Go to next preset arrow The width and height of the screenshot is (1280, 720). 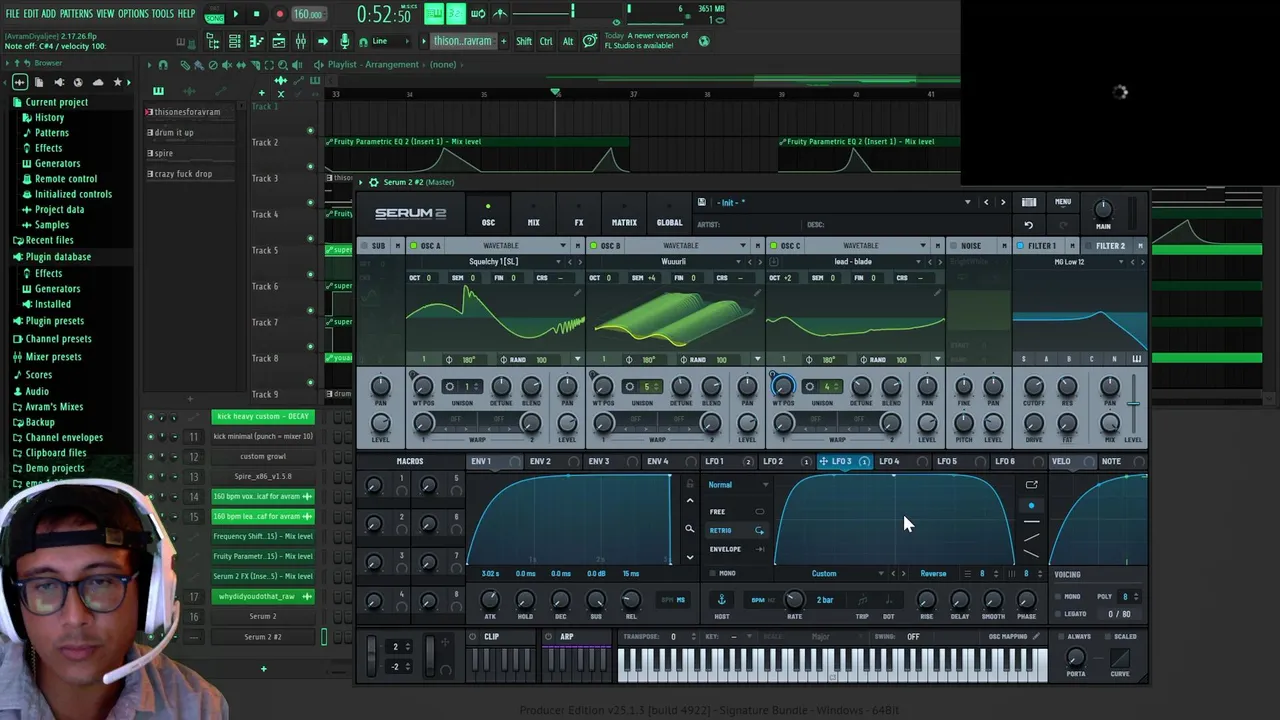1003,202
